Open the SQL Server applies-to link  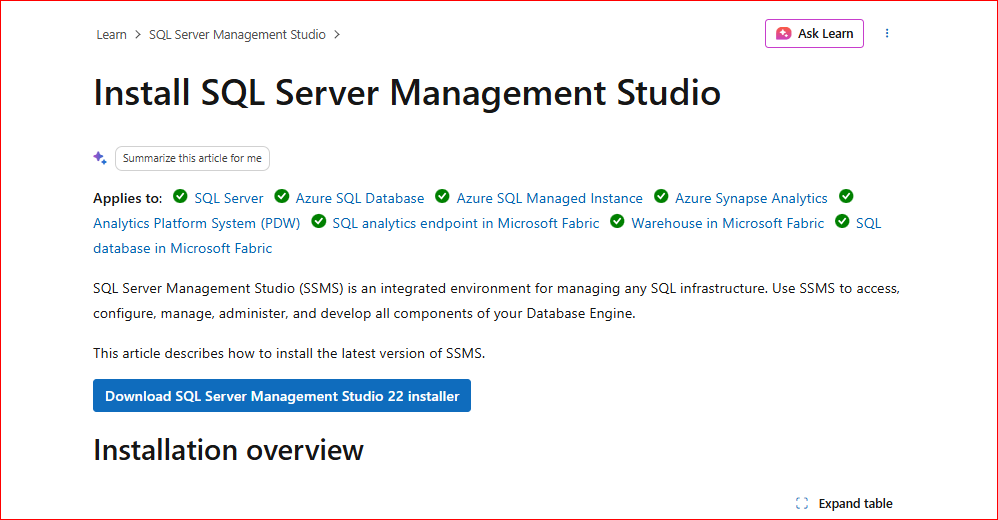point(228,199)
